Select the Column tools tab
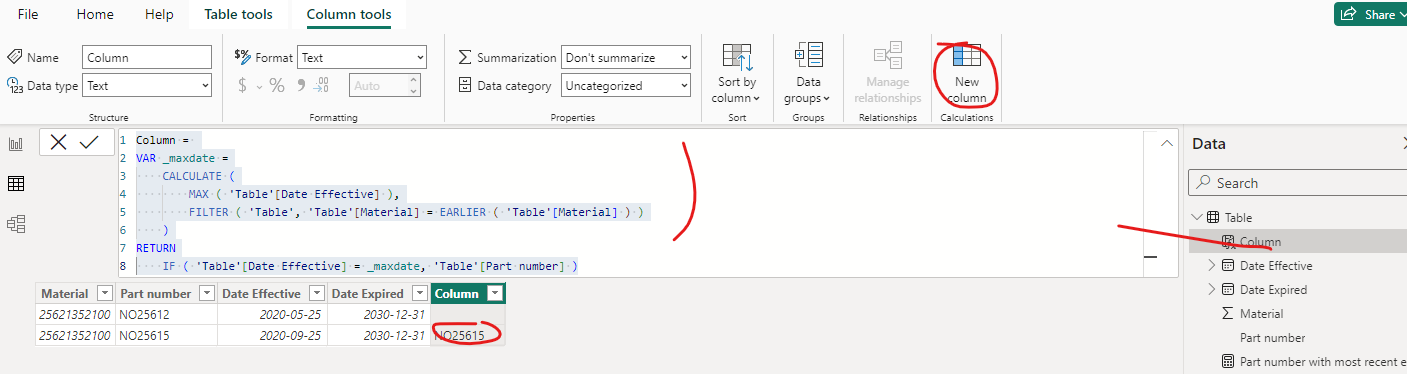This screenshot has height=374, width=1407. [x=349, y=14]
